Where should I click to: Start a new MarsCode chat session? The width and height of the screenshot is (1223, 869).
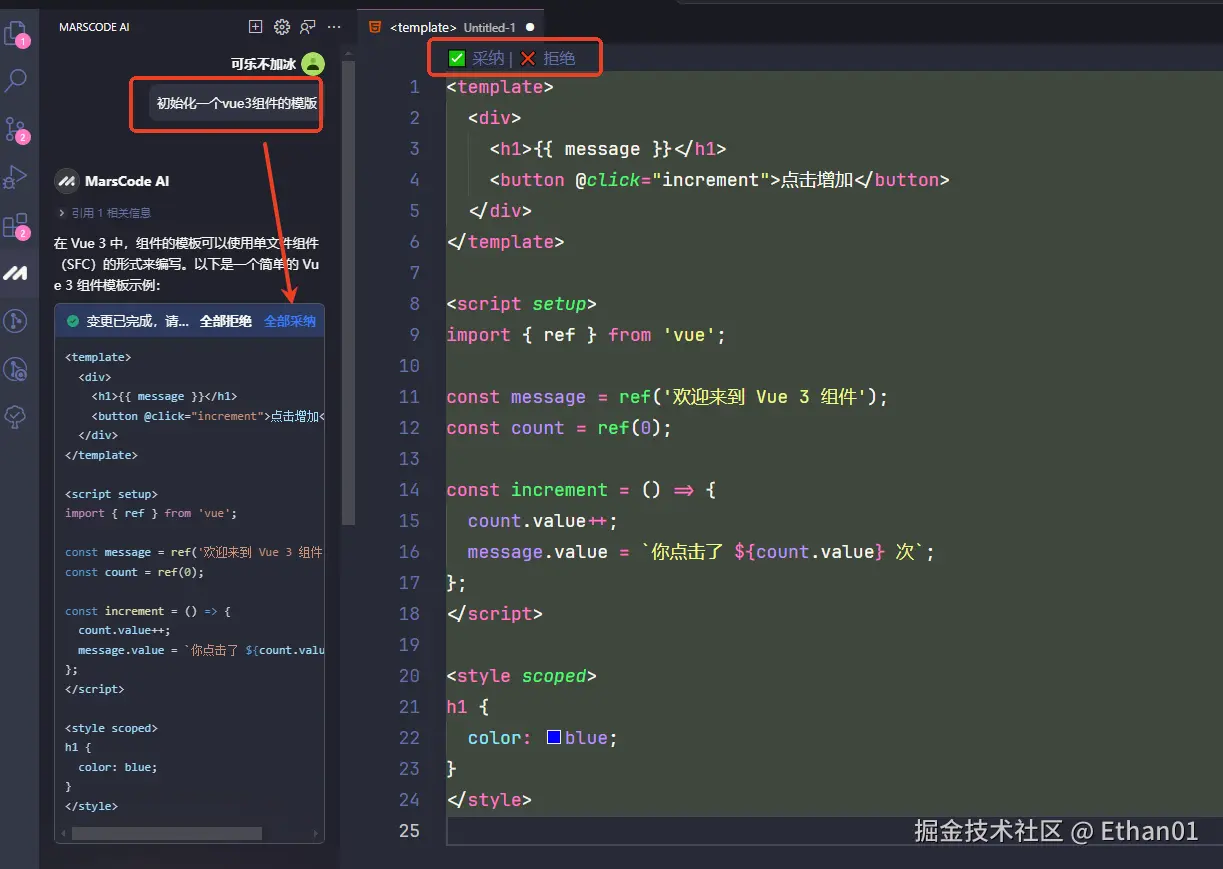coord(255,27)
